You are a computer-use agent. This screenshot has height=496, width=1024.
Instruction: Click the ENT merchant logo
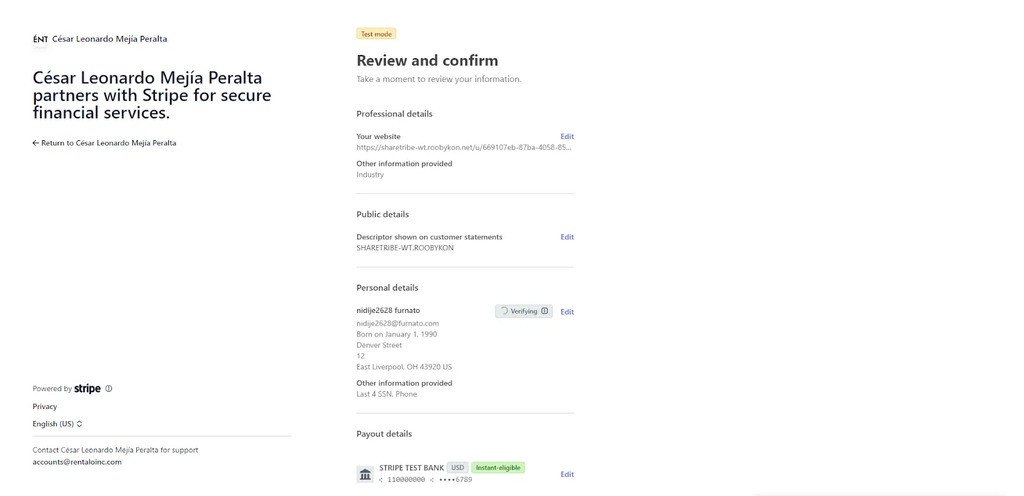click(40, 39)
